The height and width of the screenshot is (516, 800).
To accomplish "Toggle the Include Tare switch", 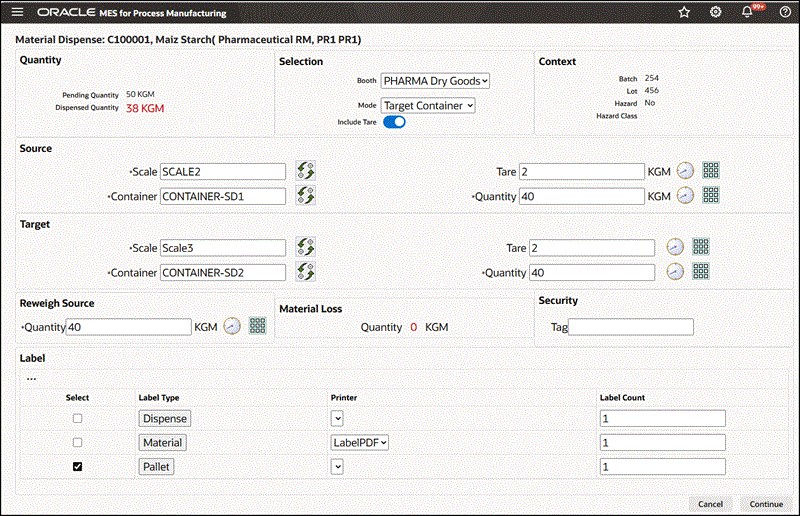I will (394, 122).
